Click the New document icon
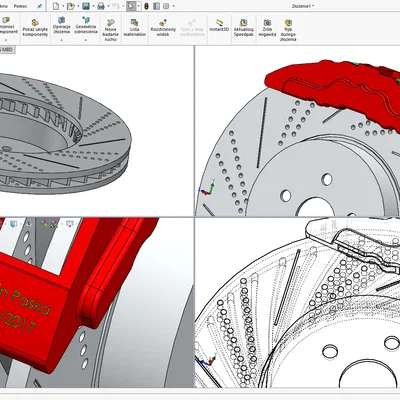The height and width of the screenshot is (400, 400). click(x=56, y=6)
